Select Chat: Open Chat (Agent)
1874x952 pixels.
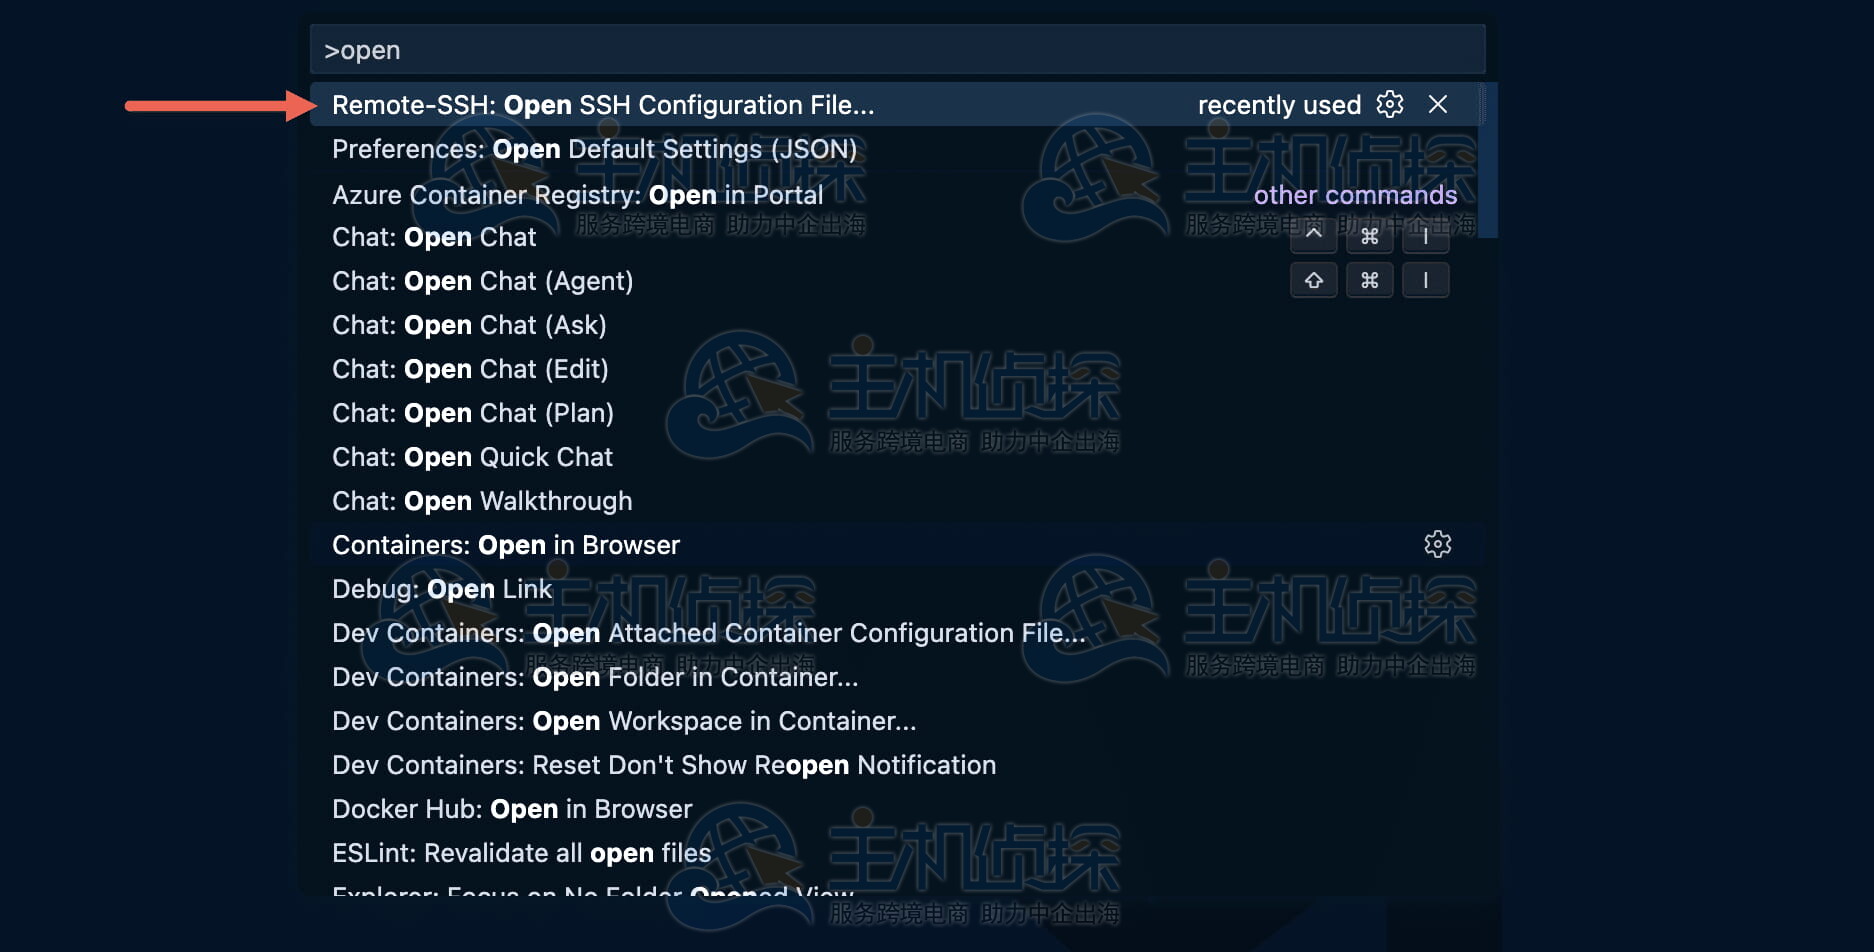point(482,281)
